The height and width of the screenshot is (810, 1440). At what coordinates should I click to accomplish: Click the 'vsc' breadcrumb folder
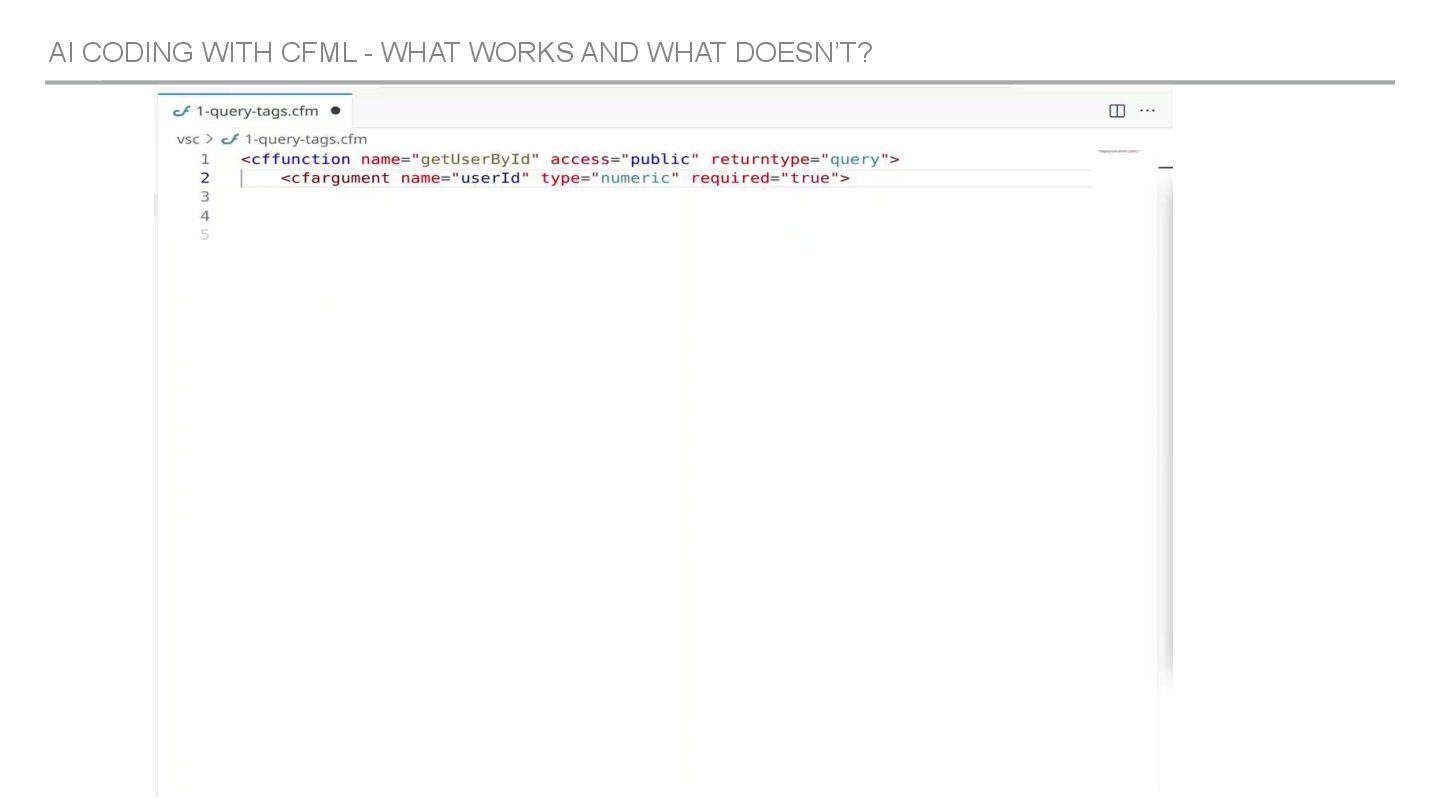coord(188,139)
